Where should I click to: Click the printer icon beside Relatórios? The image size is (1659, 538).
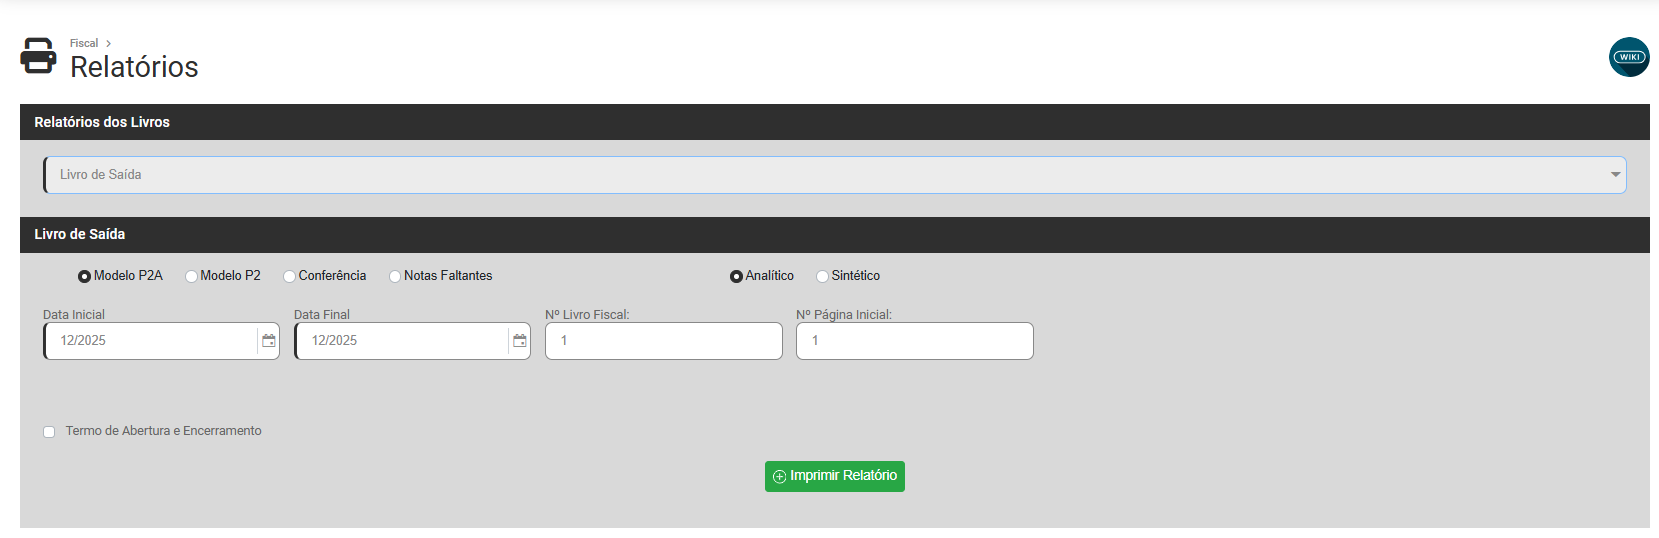pyautogui.click(x=38, y=56)
